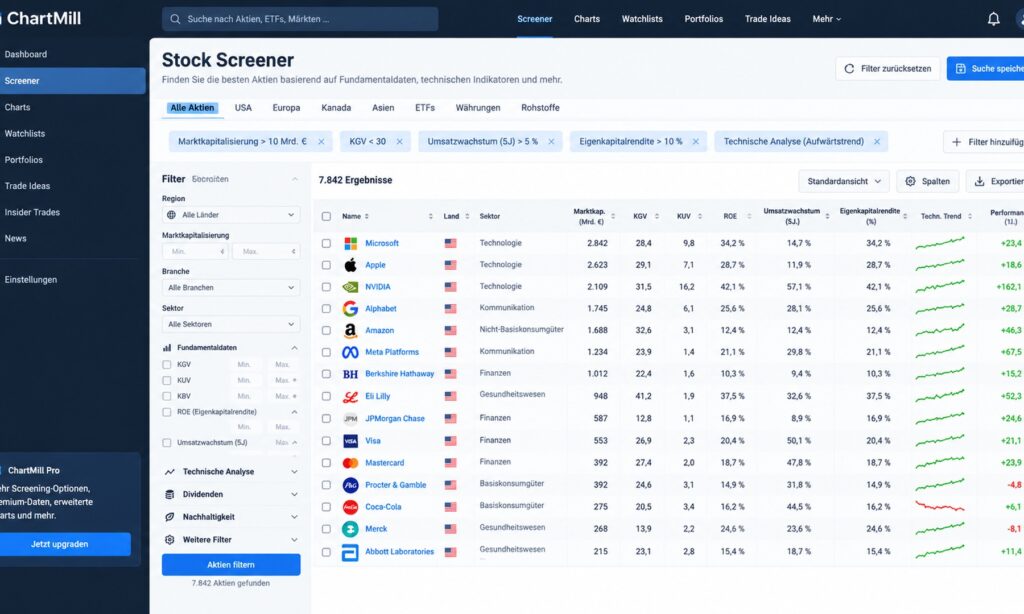The width and height of the screenshot is (1024, 614).
Task: Click the Marktkapitalisierung Min input field
Action: (195, 251)
